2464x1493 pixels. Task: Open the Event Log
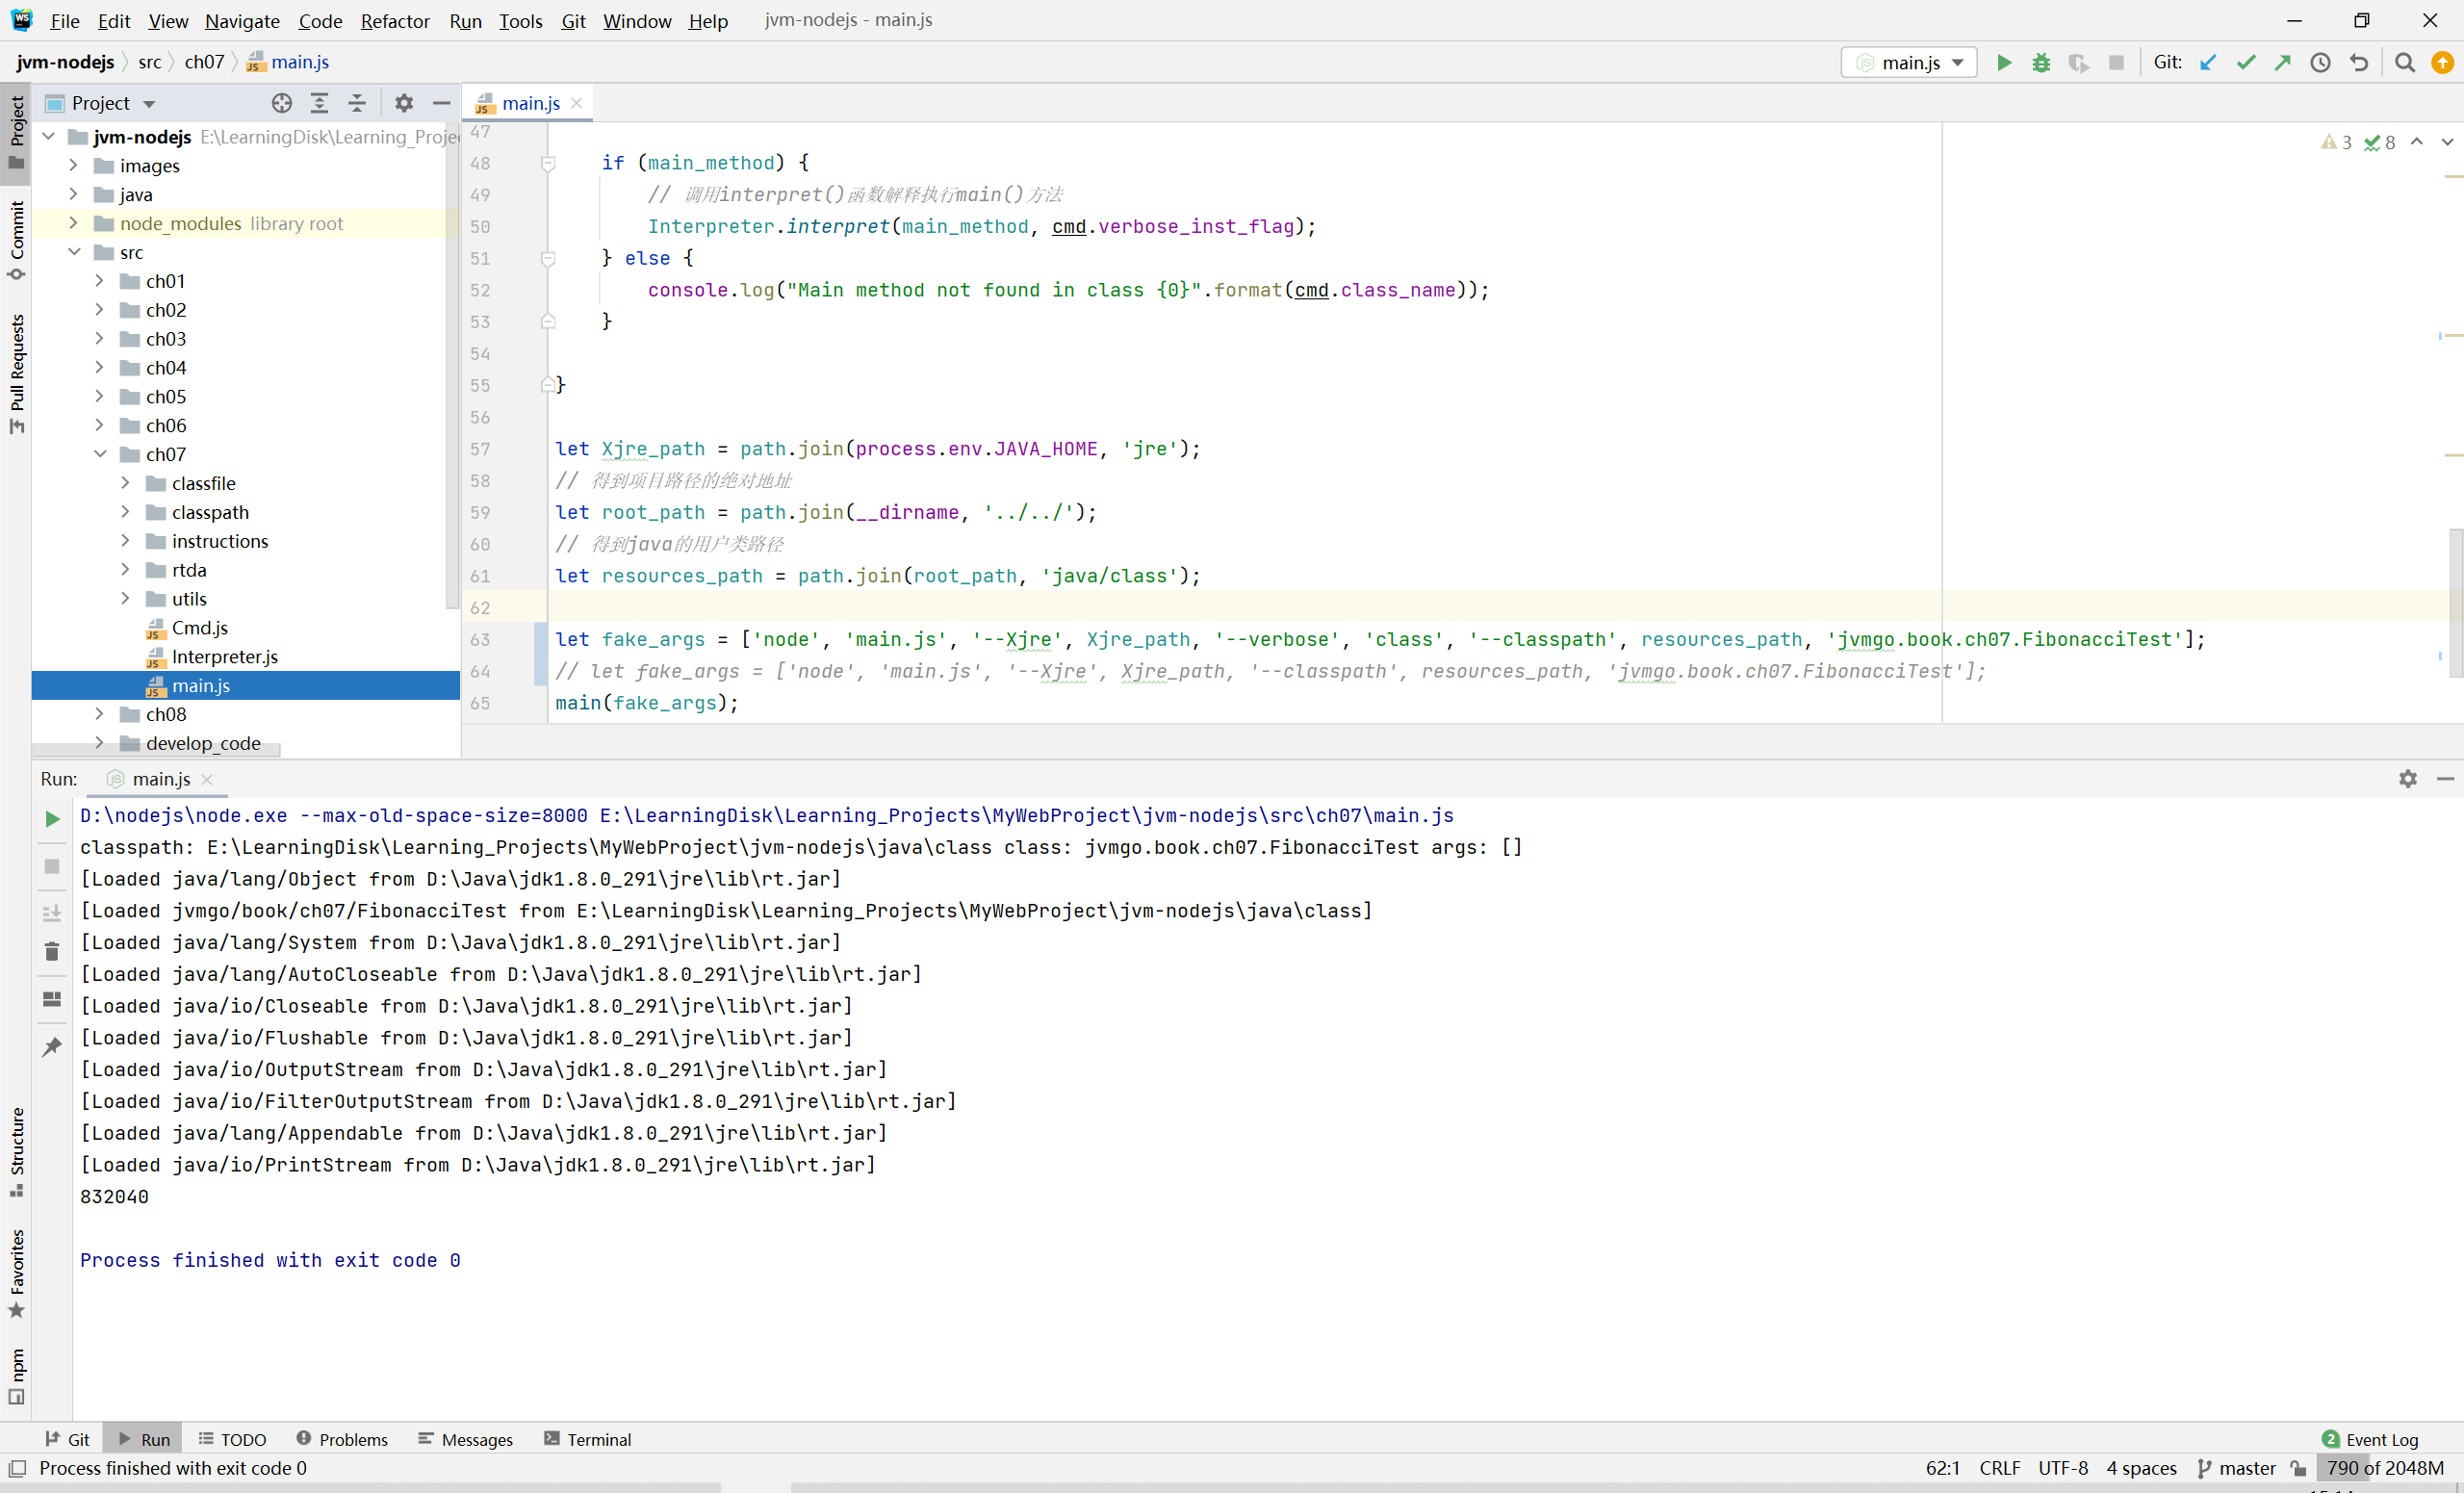click(2370, 1439)
